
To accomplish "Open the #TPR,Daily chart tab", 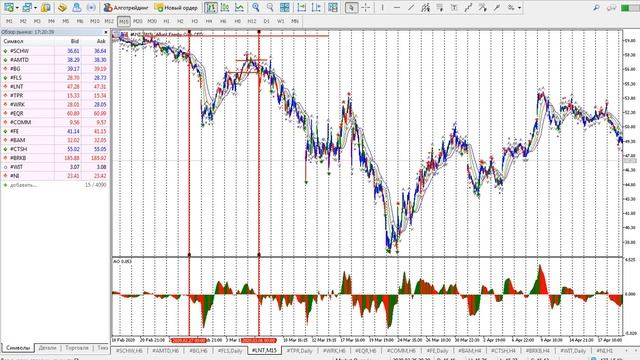I will [299, 351].
